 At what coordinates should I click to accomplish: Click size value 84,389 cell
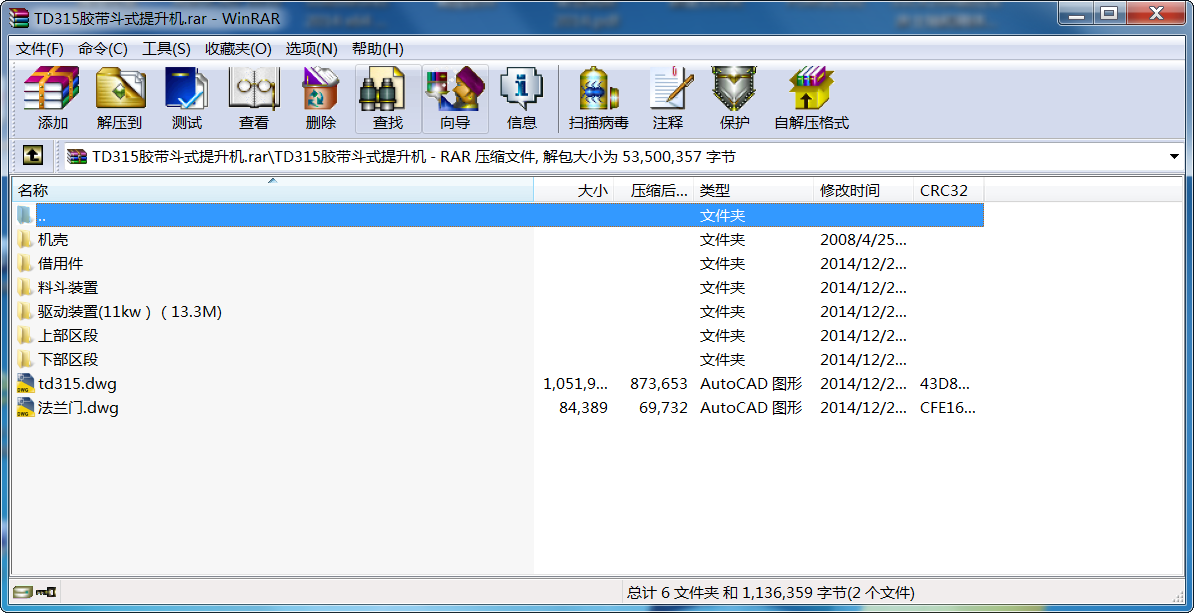click(x=583, y=408)
